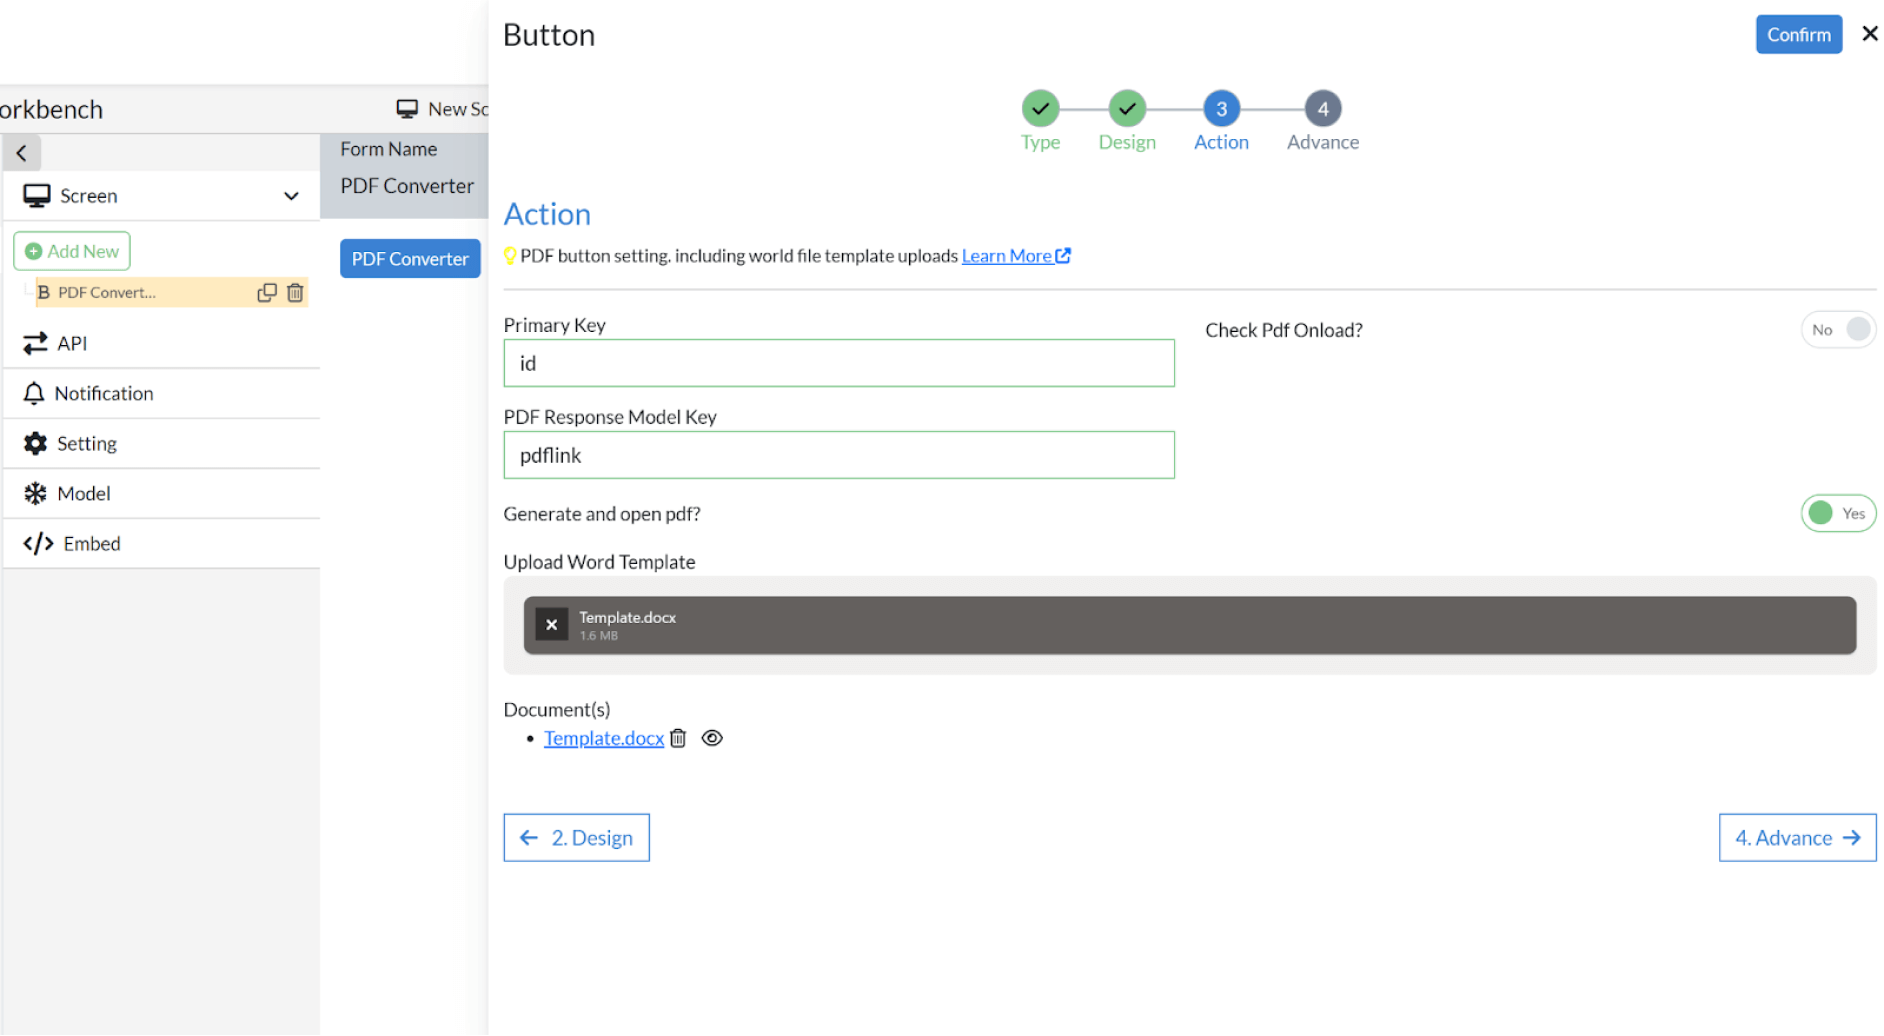This screenshot has height=1036, width=1884.
Task: Open the Model section
Action: pyautogui.click(x=162, y=493)
